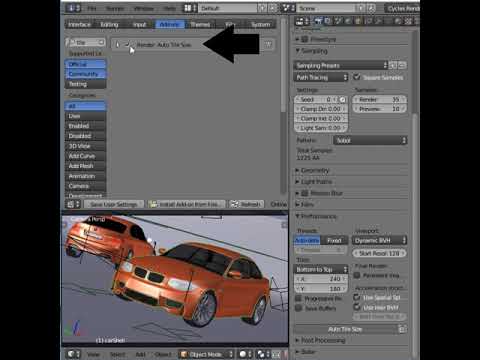
Task: Open the 3D view header View menu
Action: tap(93, 354)
